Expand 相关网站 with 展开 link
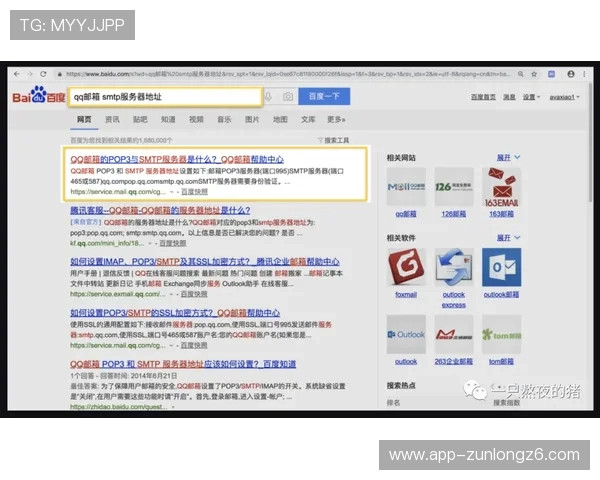This screenshot has width=600, height=480. point(508,158)
